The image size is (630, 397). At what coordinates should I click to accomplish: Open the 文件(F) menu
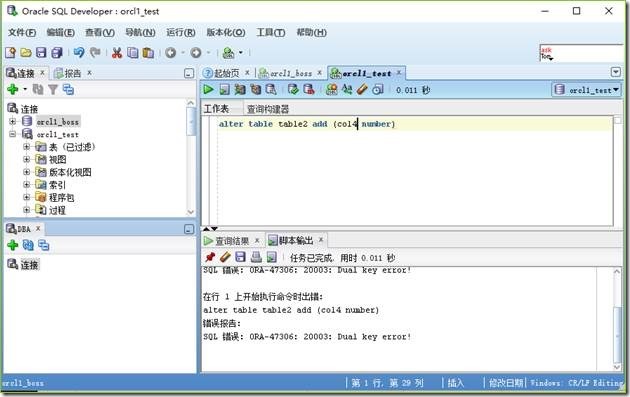point(22,33)
